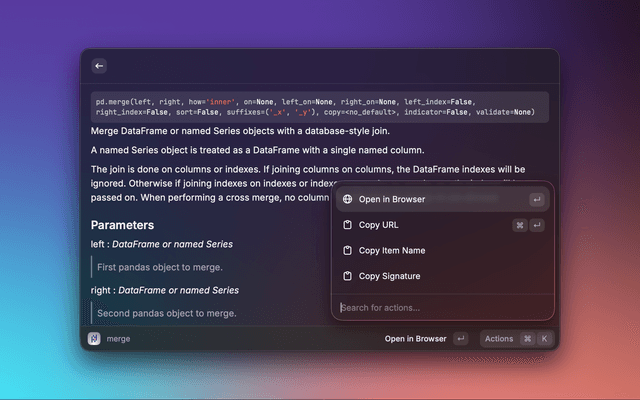Choose 'Copy Signature' from the action list

click(x=389, y=276)
